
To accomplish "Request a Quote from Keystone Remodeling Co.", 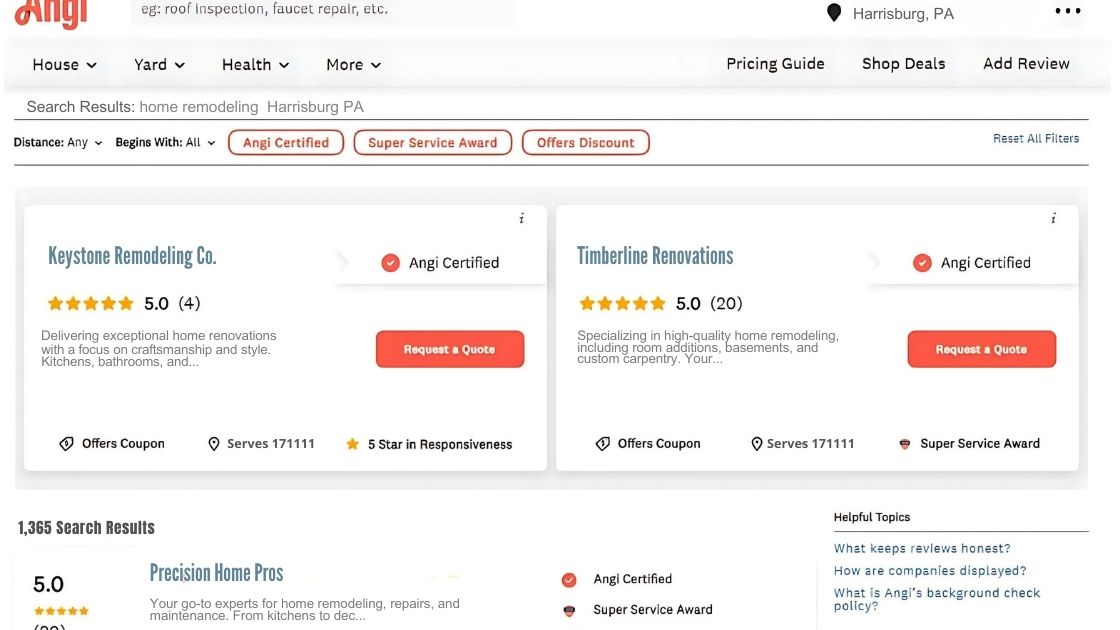I will click(x=449, y=349).
